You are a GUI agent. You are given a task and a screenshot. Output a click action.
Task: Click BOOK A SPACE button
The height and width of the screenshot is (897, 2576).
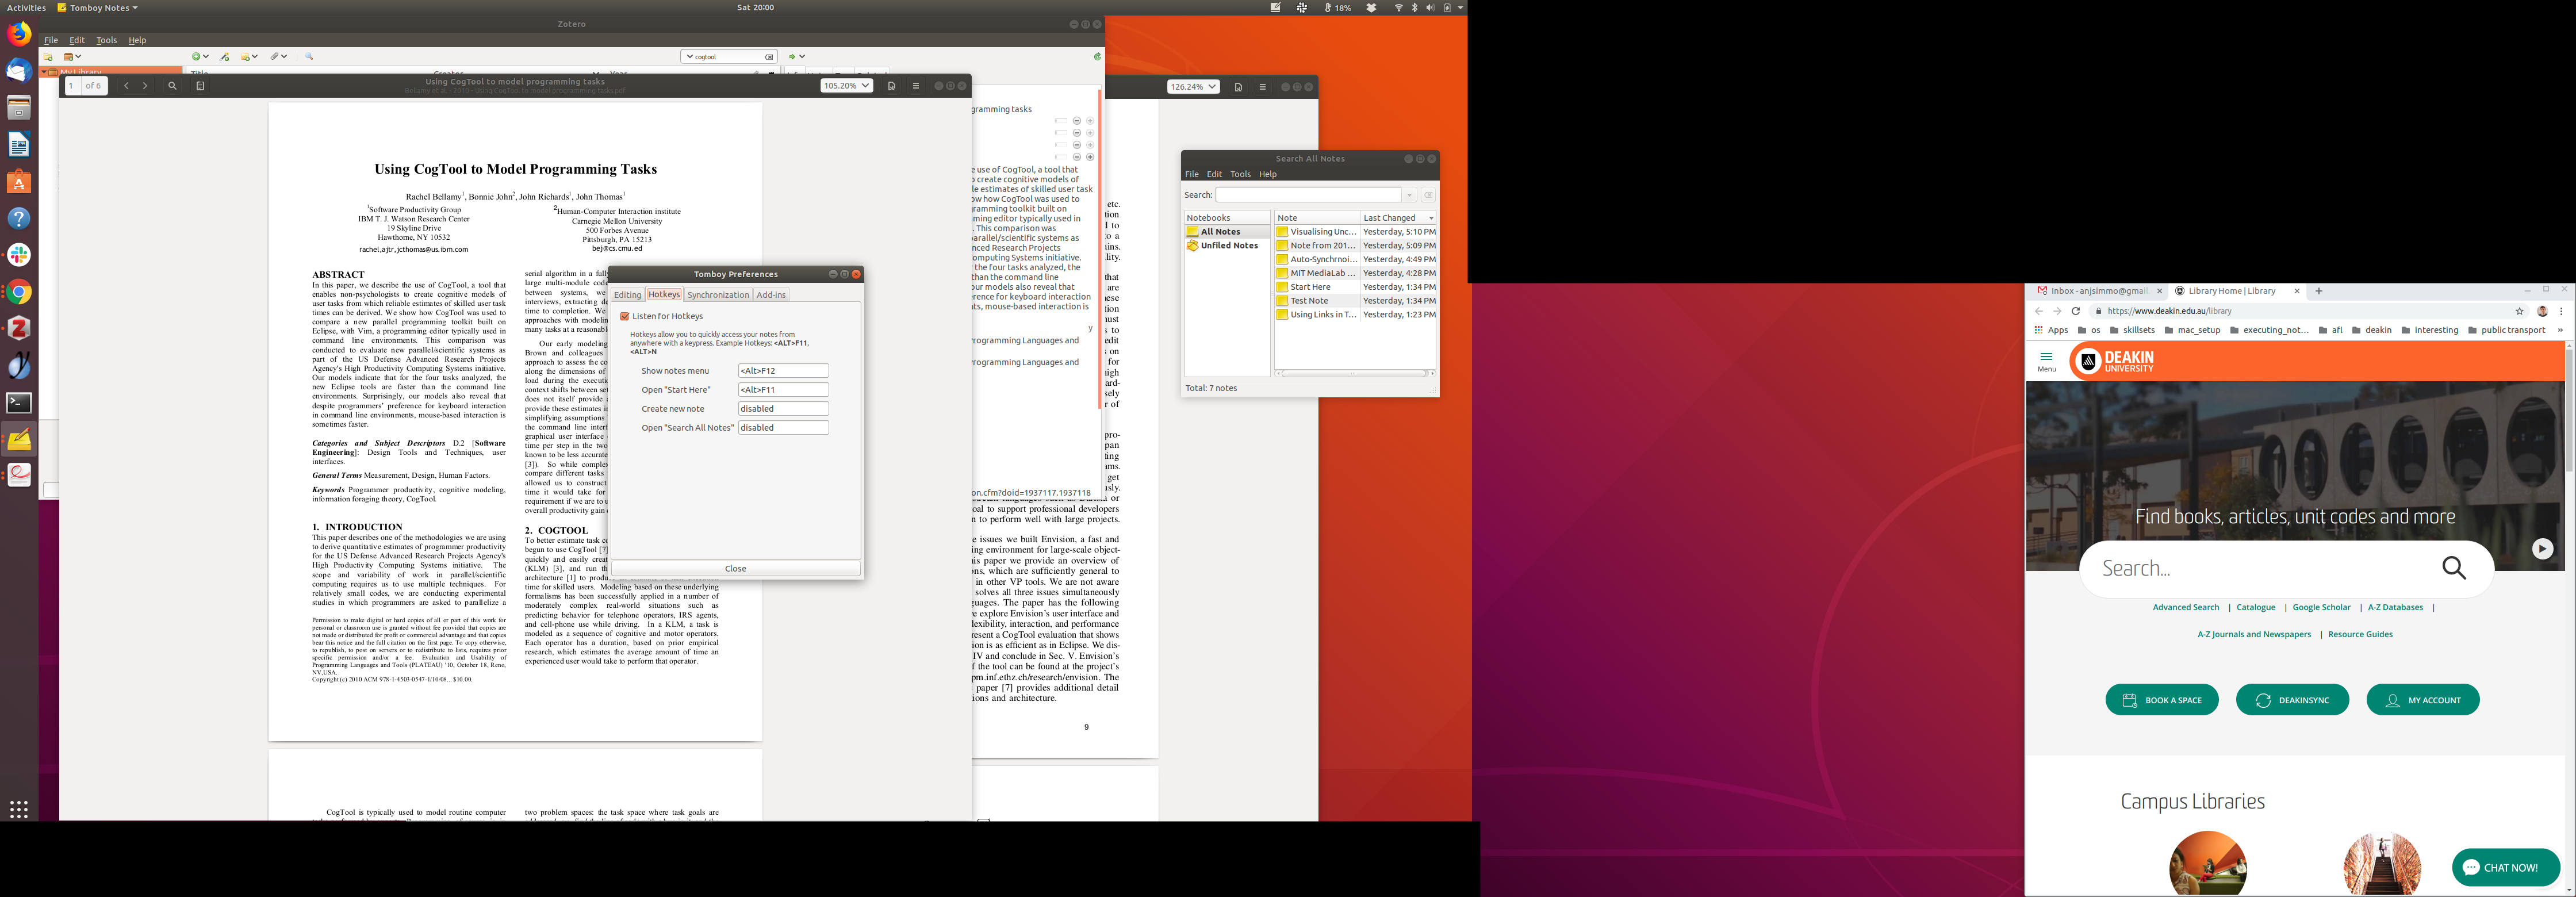click(x=2162, y=700)
